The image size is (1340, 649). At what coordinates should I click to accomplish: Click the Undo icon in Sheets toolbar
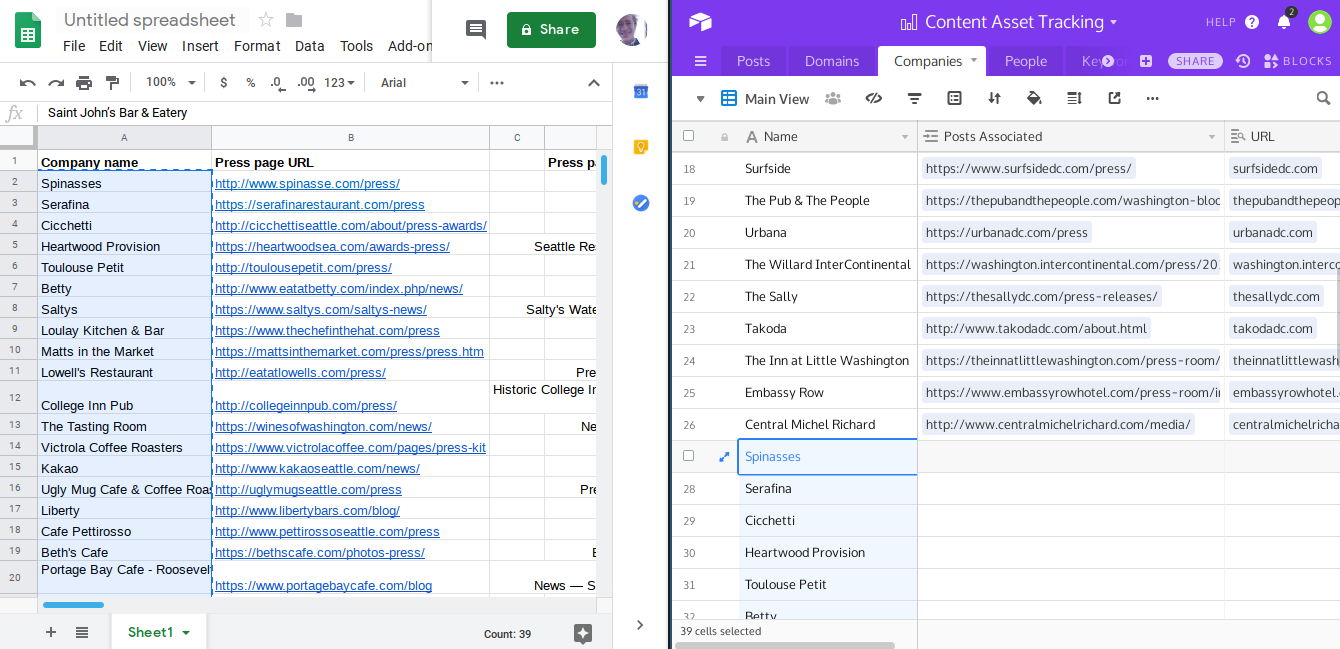[28, 83]
